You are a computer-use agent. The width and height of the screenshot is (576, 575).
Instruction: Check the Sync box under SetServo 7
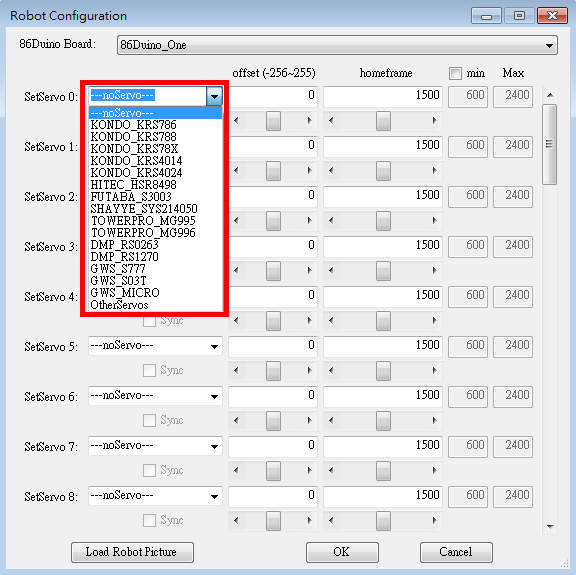(x=149, y=470)
